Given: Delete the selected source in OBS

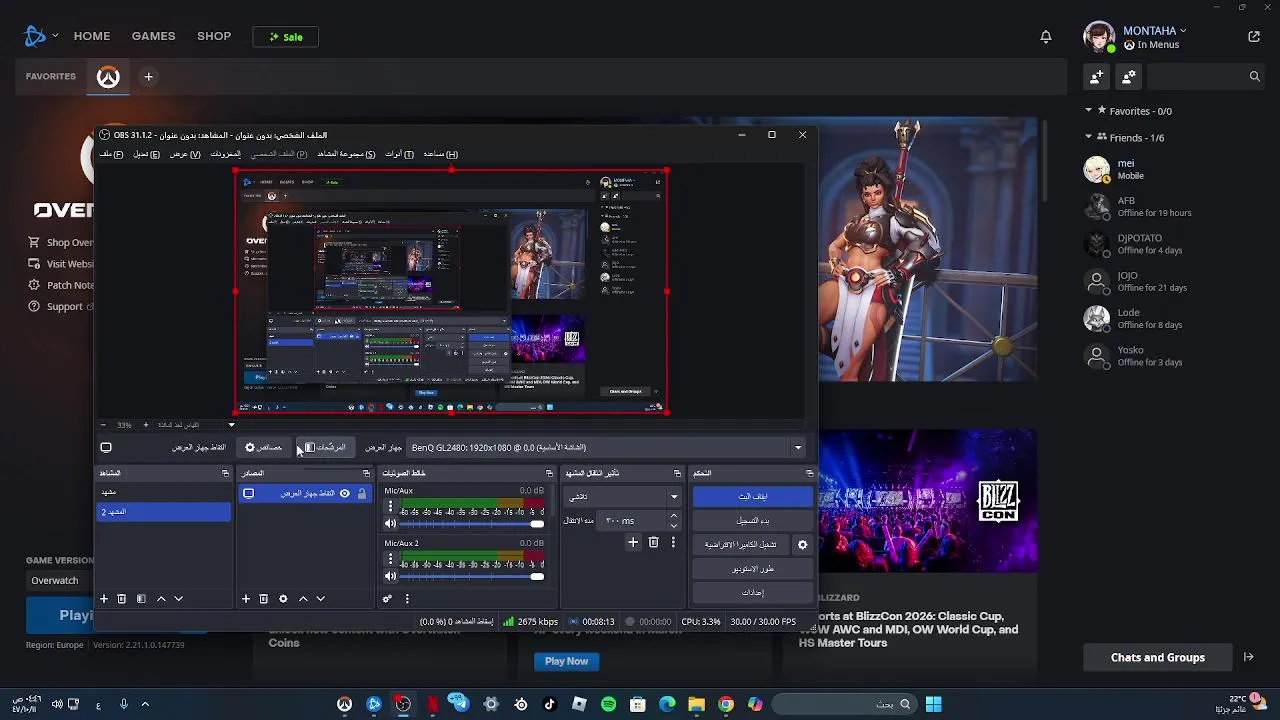Looking at the screenshot, I should click(264, 599).
